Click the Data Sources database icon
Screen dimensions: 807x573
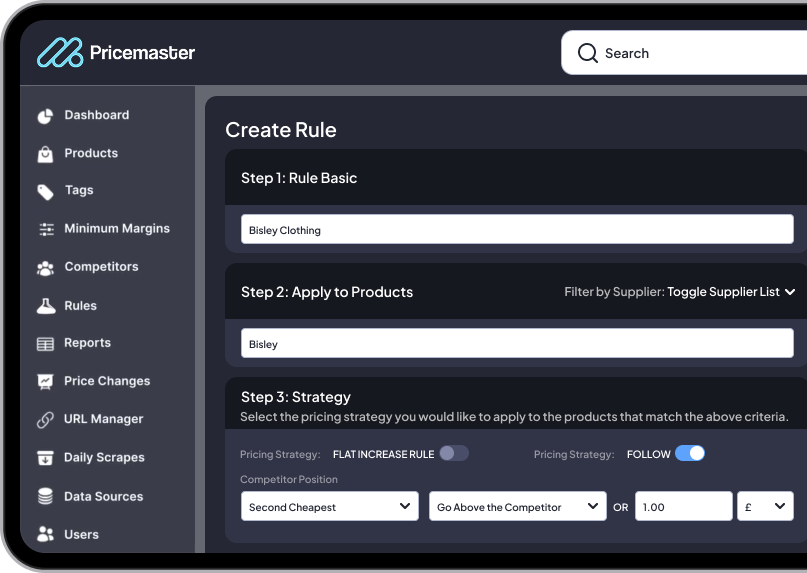[45, 497]
